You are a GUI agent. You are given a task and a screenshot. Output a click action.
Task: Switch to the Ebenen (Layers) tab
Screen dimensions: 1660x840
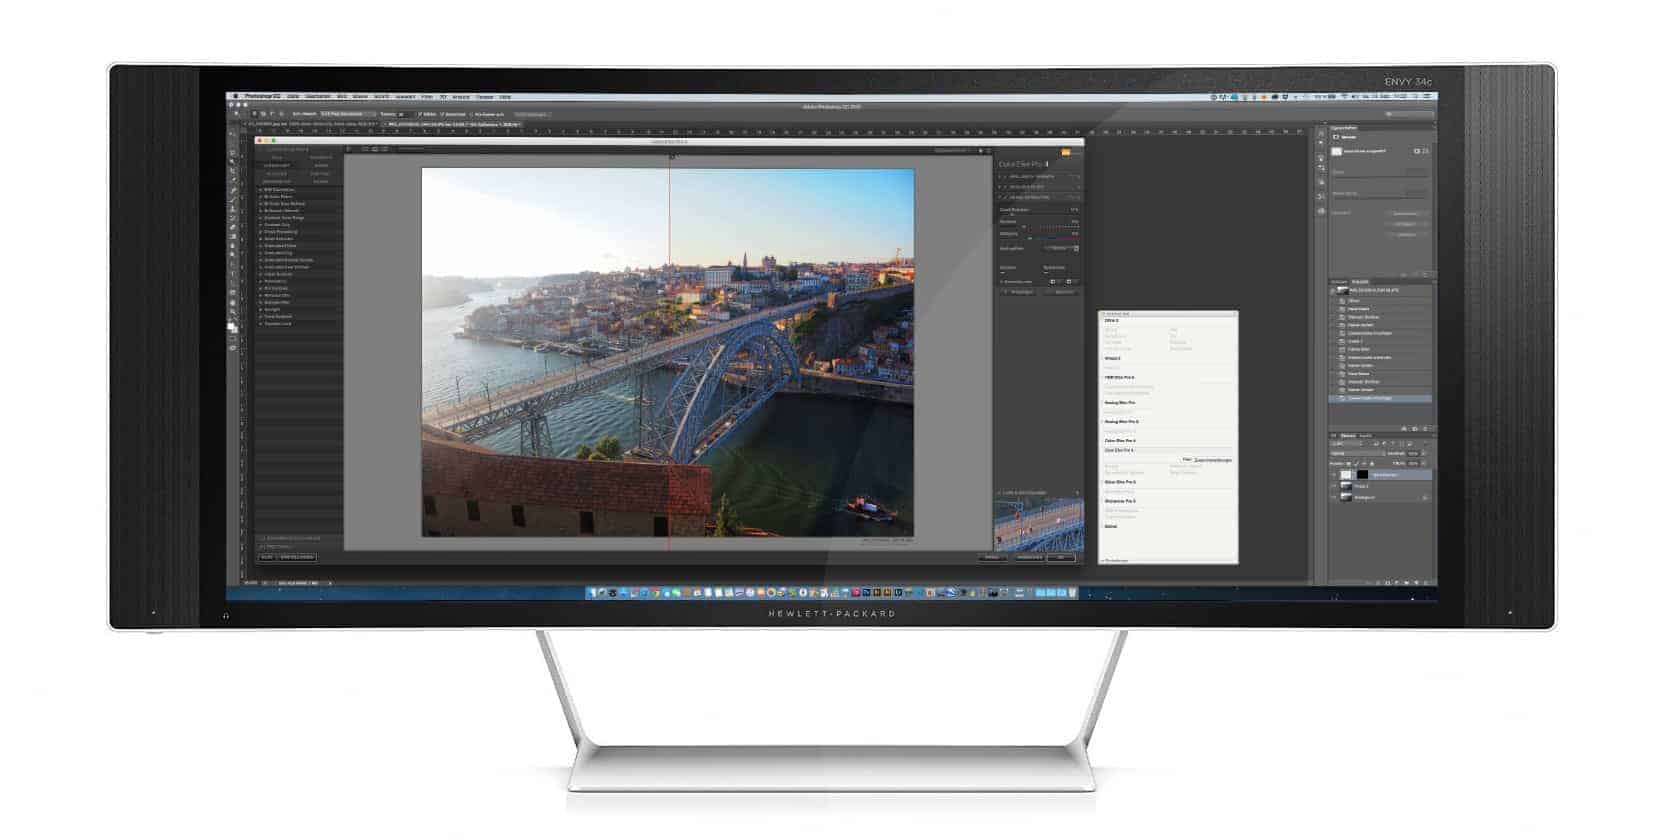click(1348, 435)
